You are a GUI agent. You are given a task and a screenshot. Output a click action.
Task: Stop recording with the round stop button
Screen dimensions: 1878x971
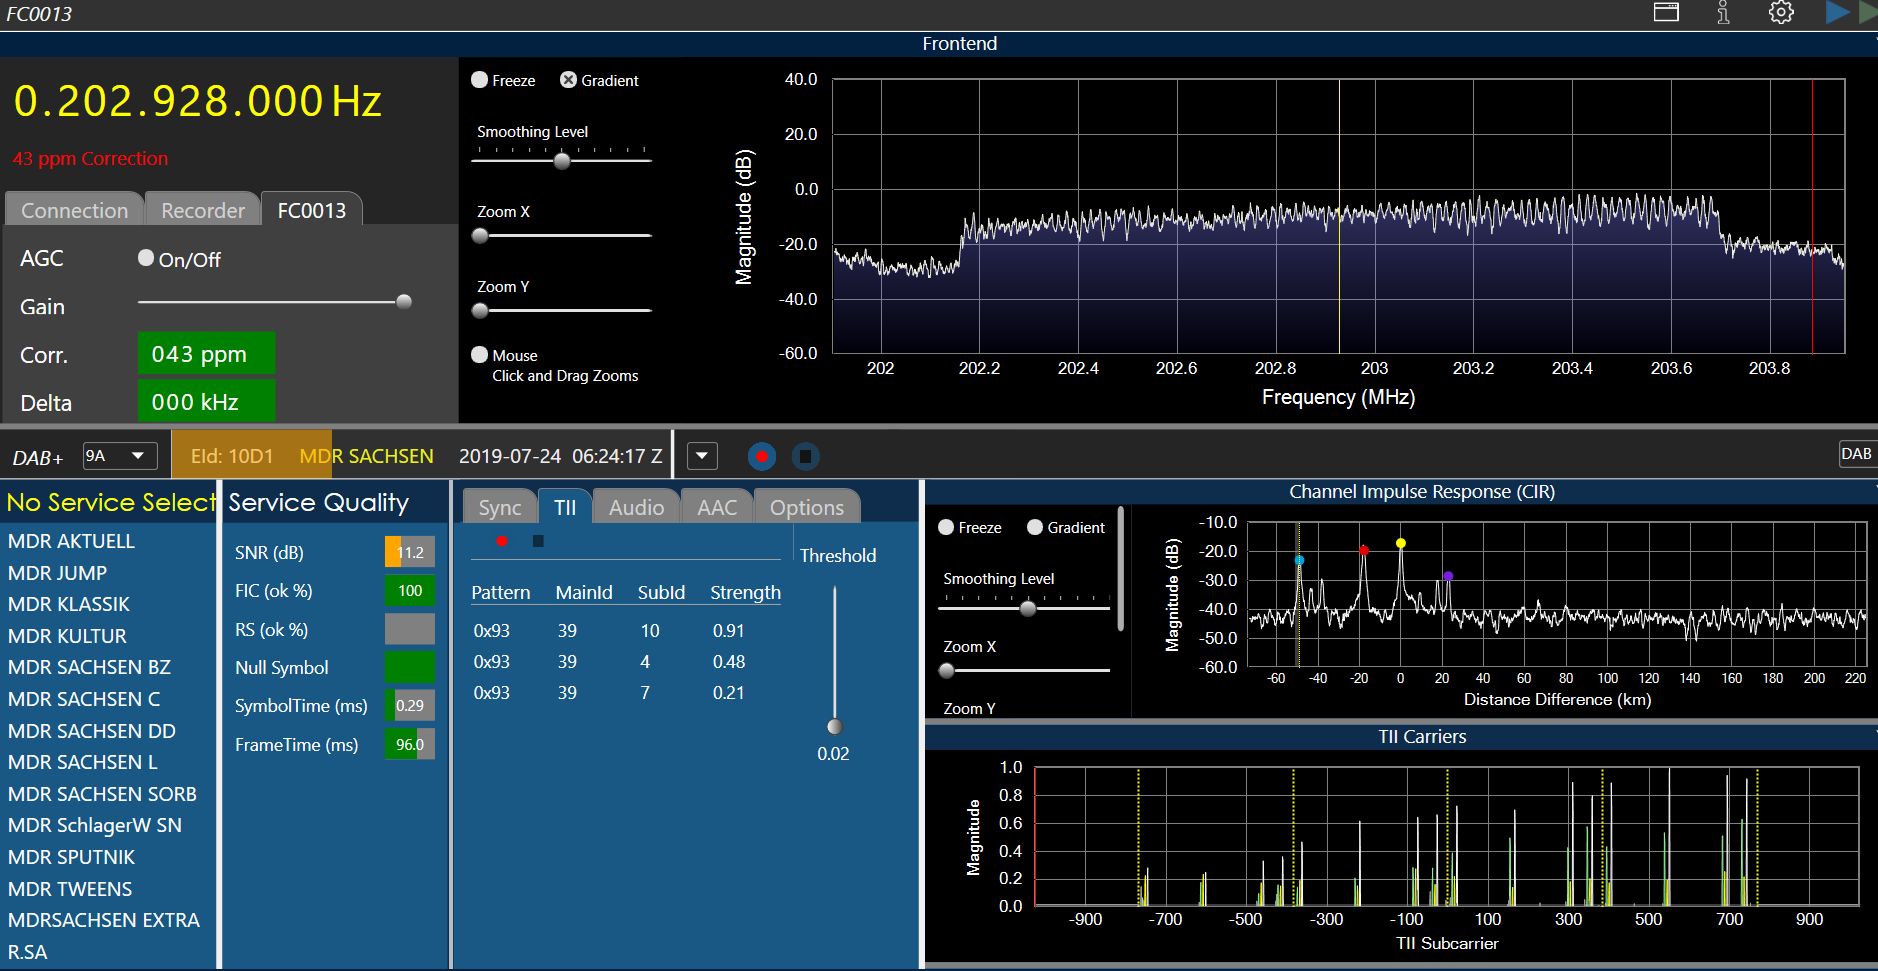coord(805,457)
